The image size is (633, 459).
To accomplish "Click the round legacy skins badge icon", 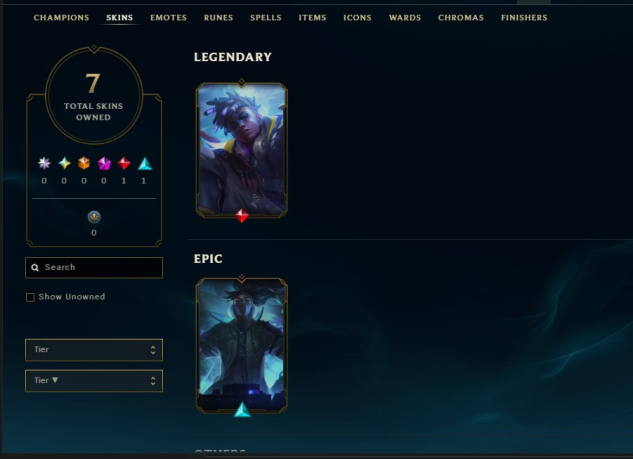I will coord(94,217).
